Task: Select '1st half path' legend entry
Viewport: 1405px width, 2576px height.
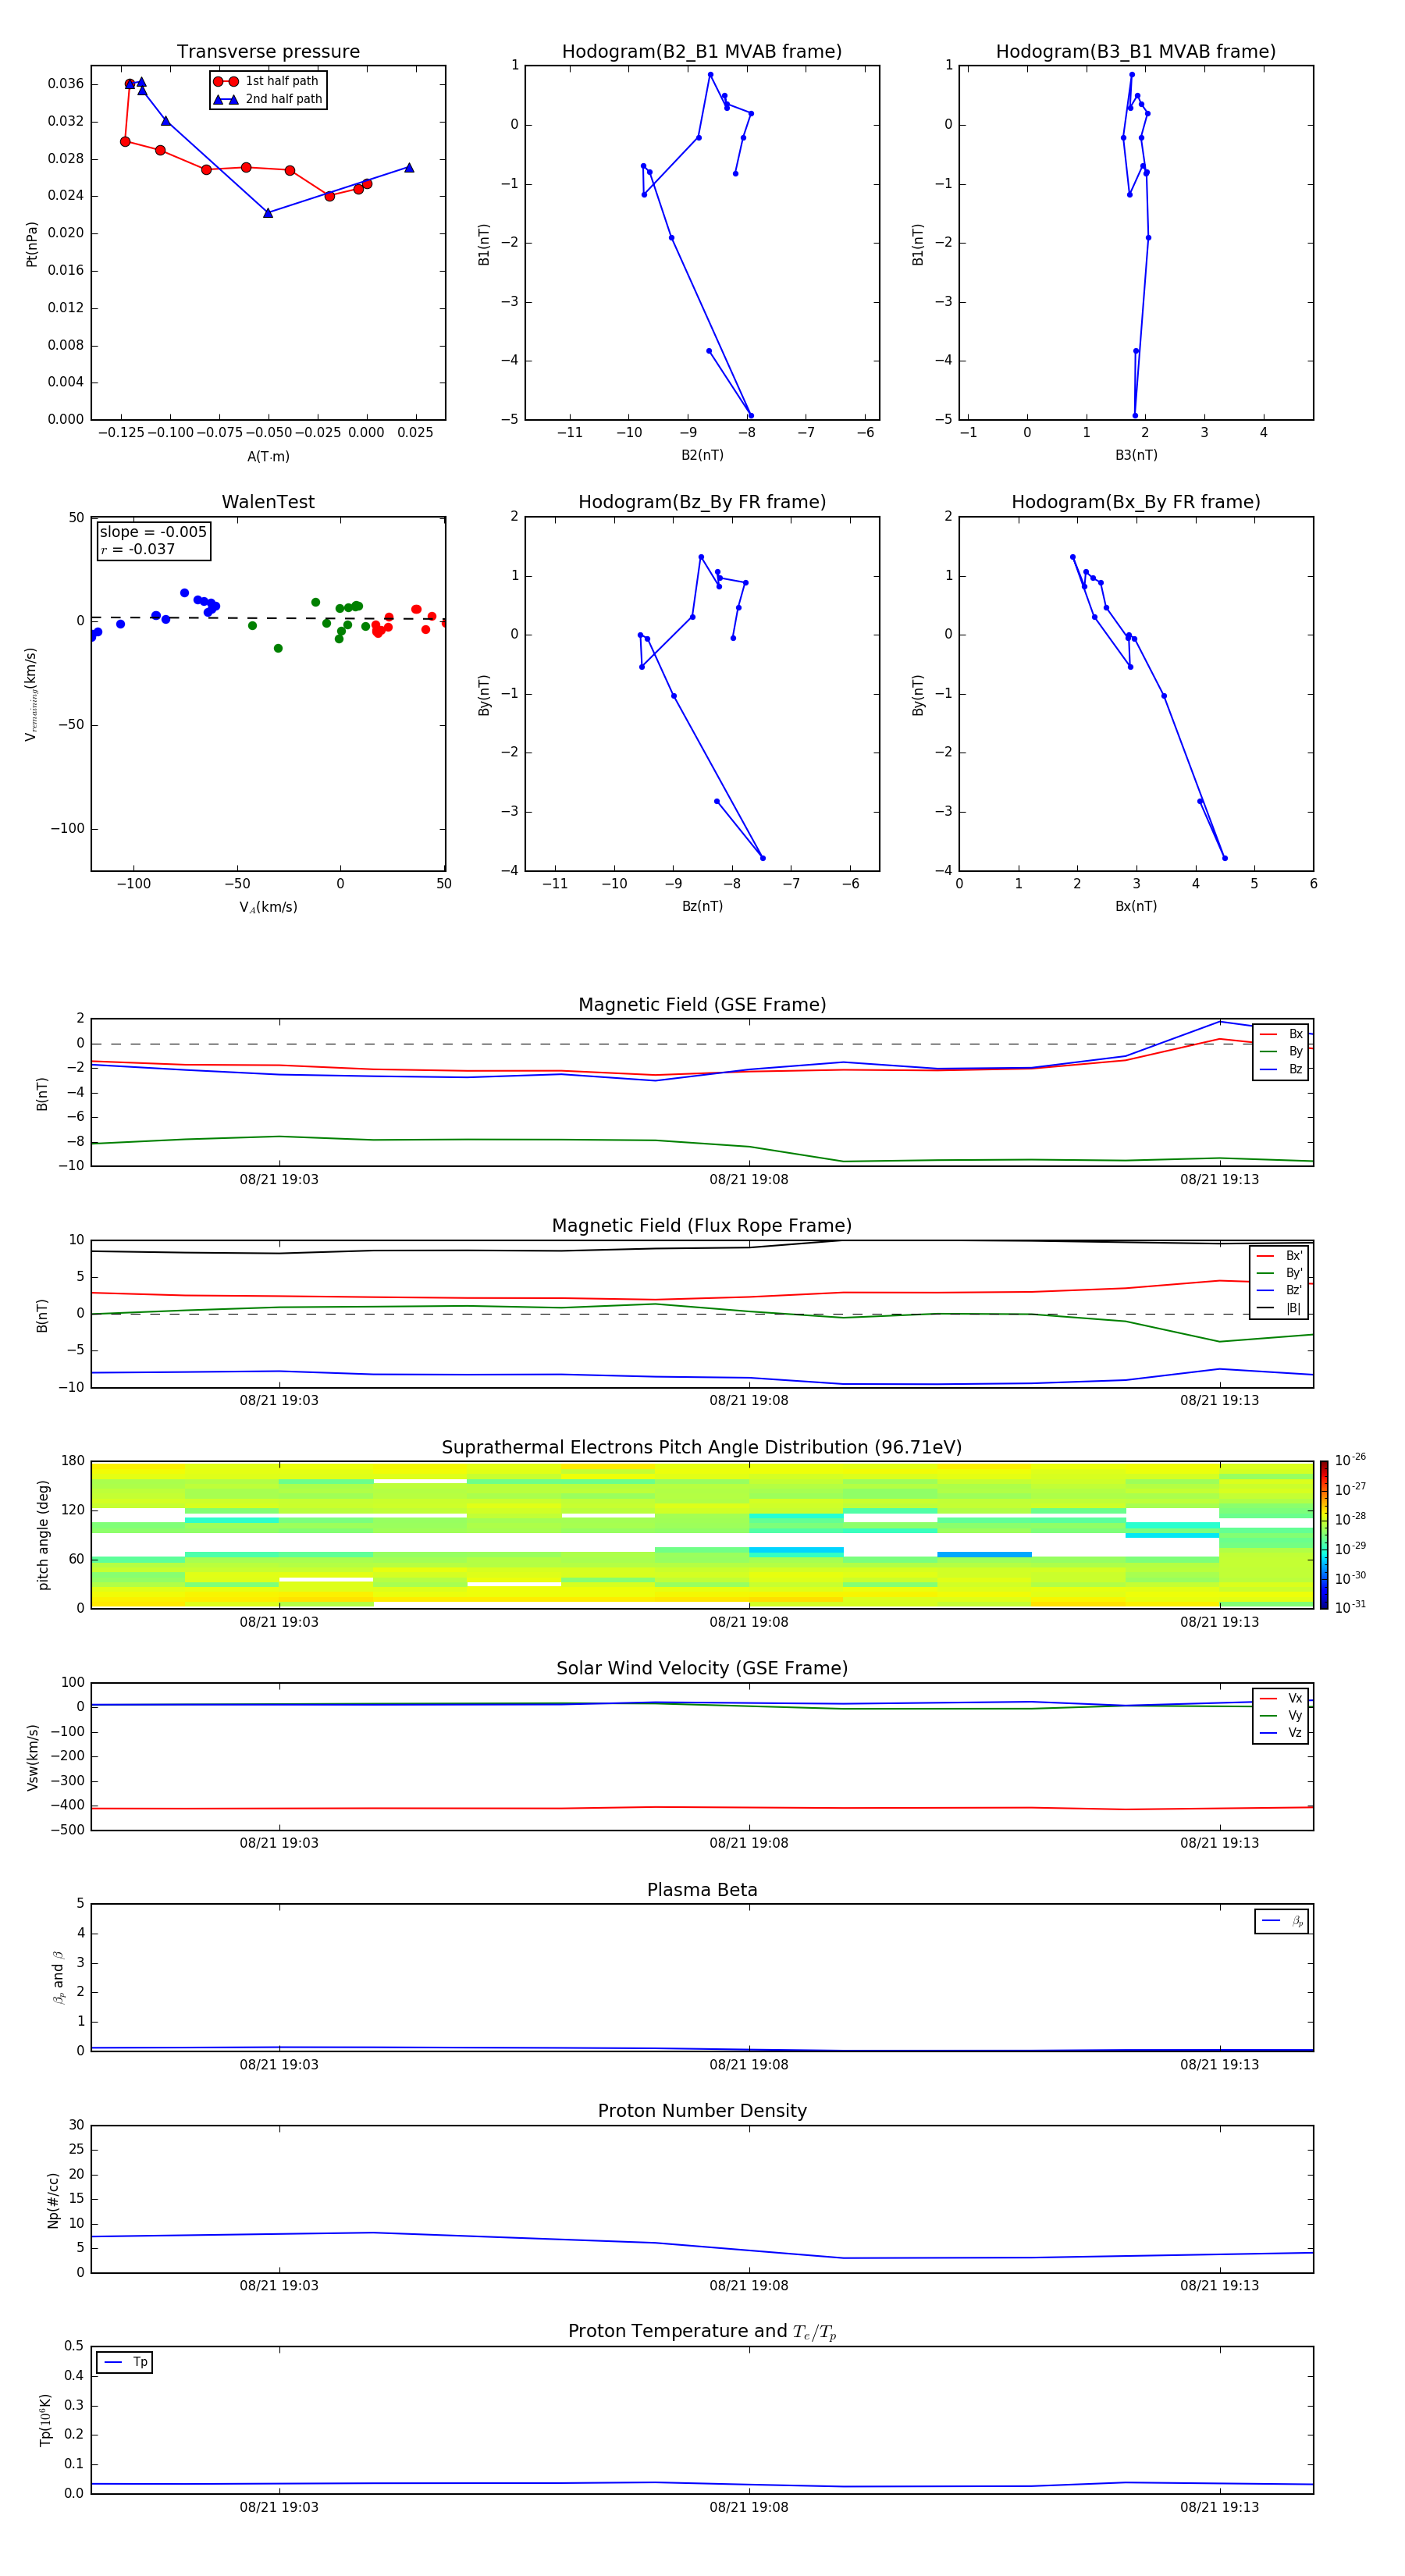Action: (267, 81)
